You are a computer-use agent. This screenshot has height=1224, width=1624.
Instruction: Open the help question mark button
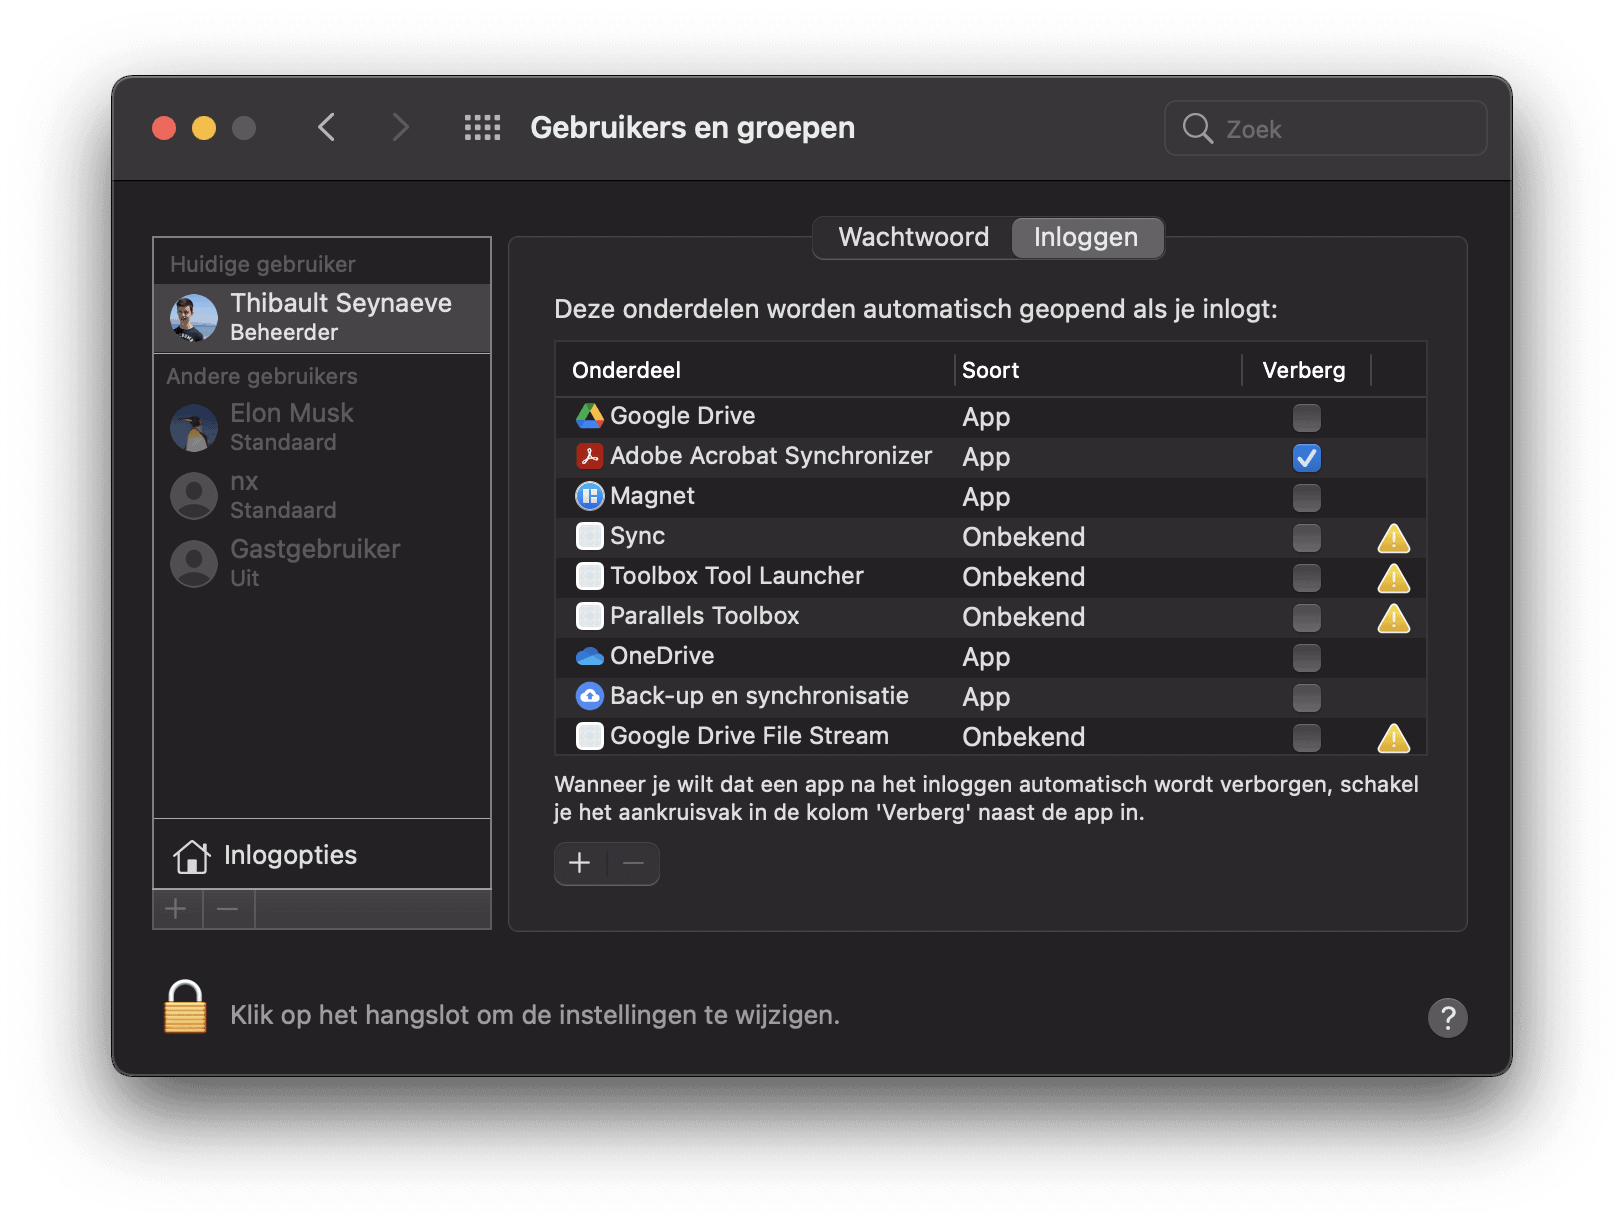pos(1447,1017)
